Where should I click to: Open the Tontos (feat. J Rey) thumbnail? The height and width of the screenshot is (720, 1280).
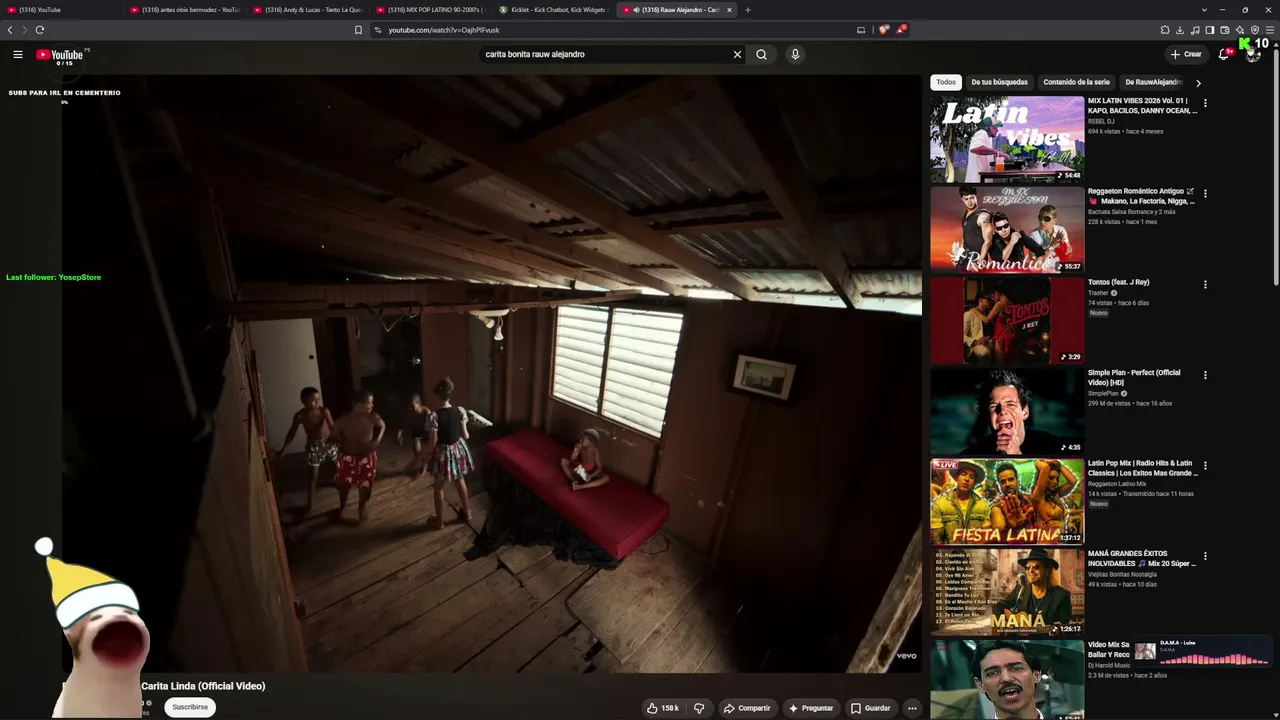pyautogui.click(x=1007, y=320)
